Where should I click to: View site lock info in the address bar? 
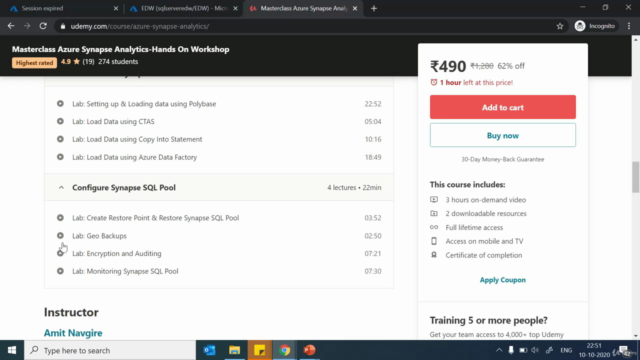click(62, 26)
